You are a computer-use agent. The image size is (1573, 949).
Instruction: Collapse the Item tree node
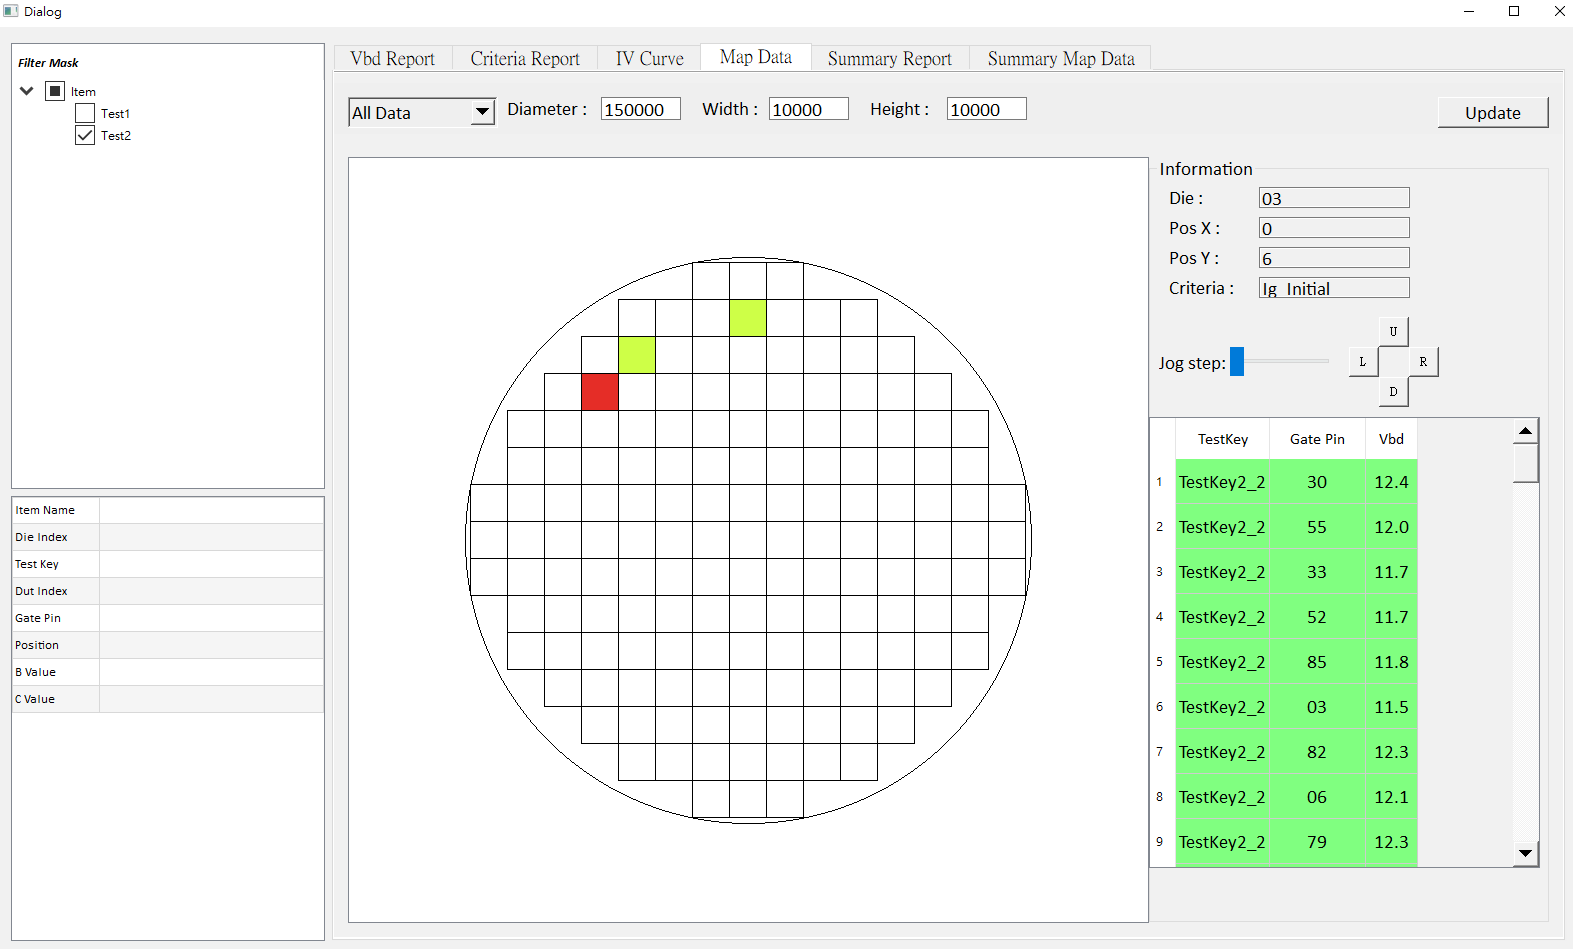click(27, 91)
